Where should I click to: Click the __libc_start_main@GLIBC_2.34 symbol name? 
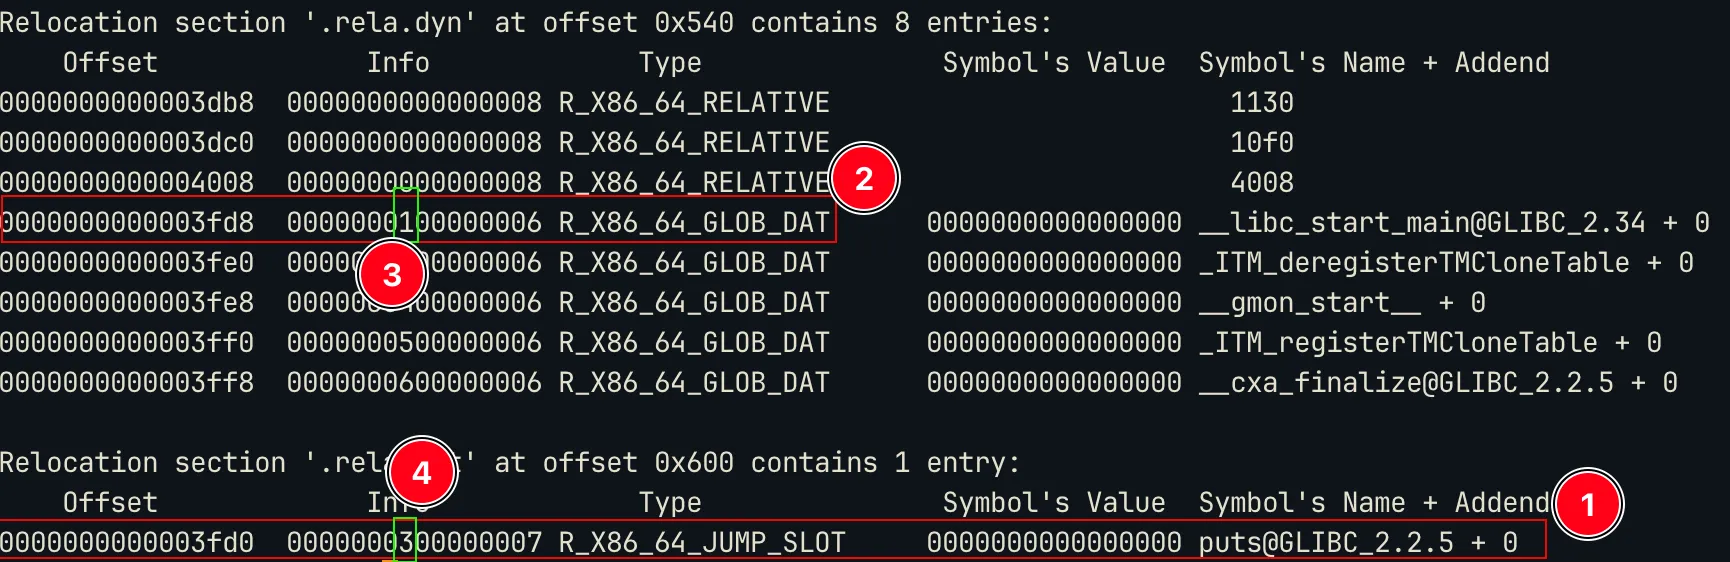[1422, 223]
